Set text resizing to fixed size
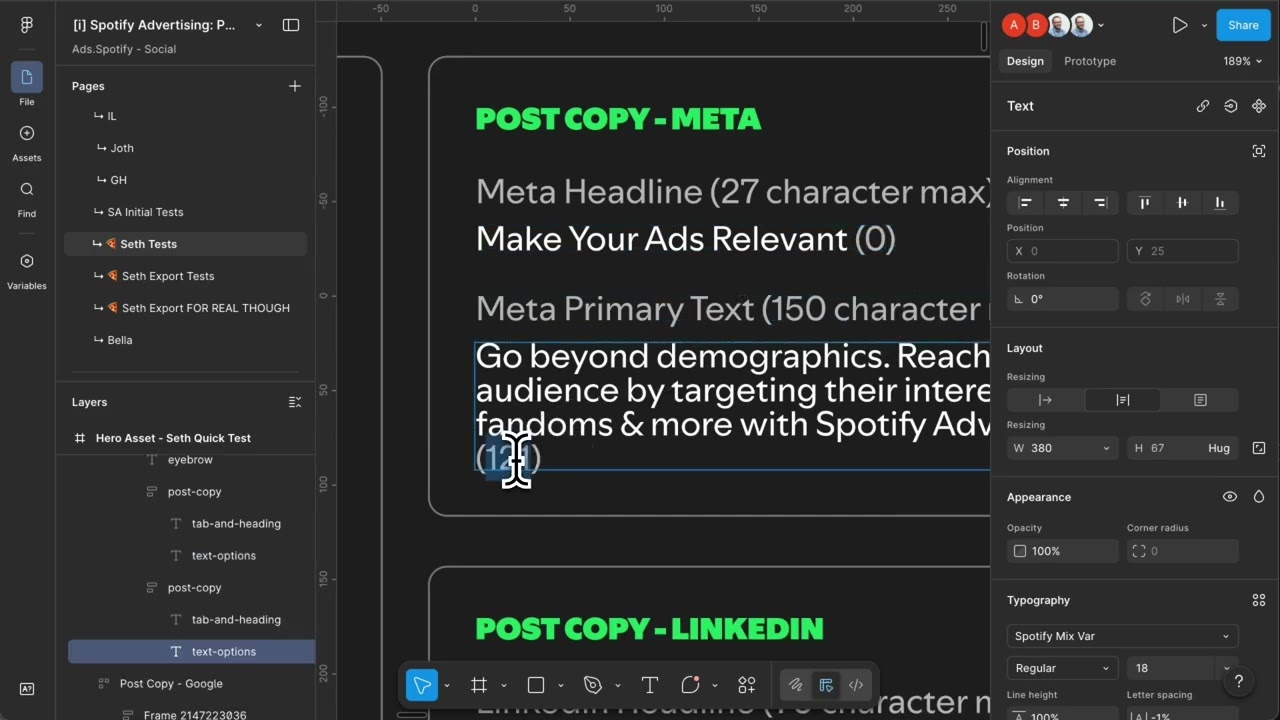The width and height of the screenshot is (1280, 720). pos(1200,400)
